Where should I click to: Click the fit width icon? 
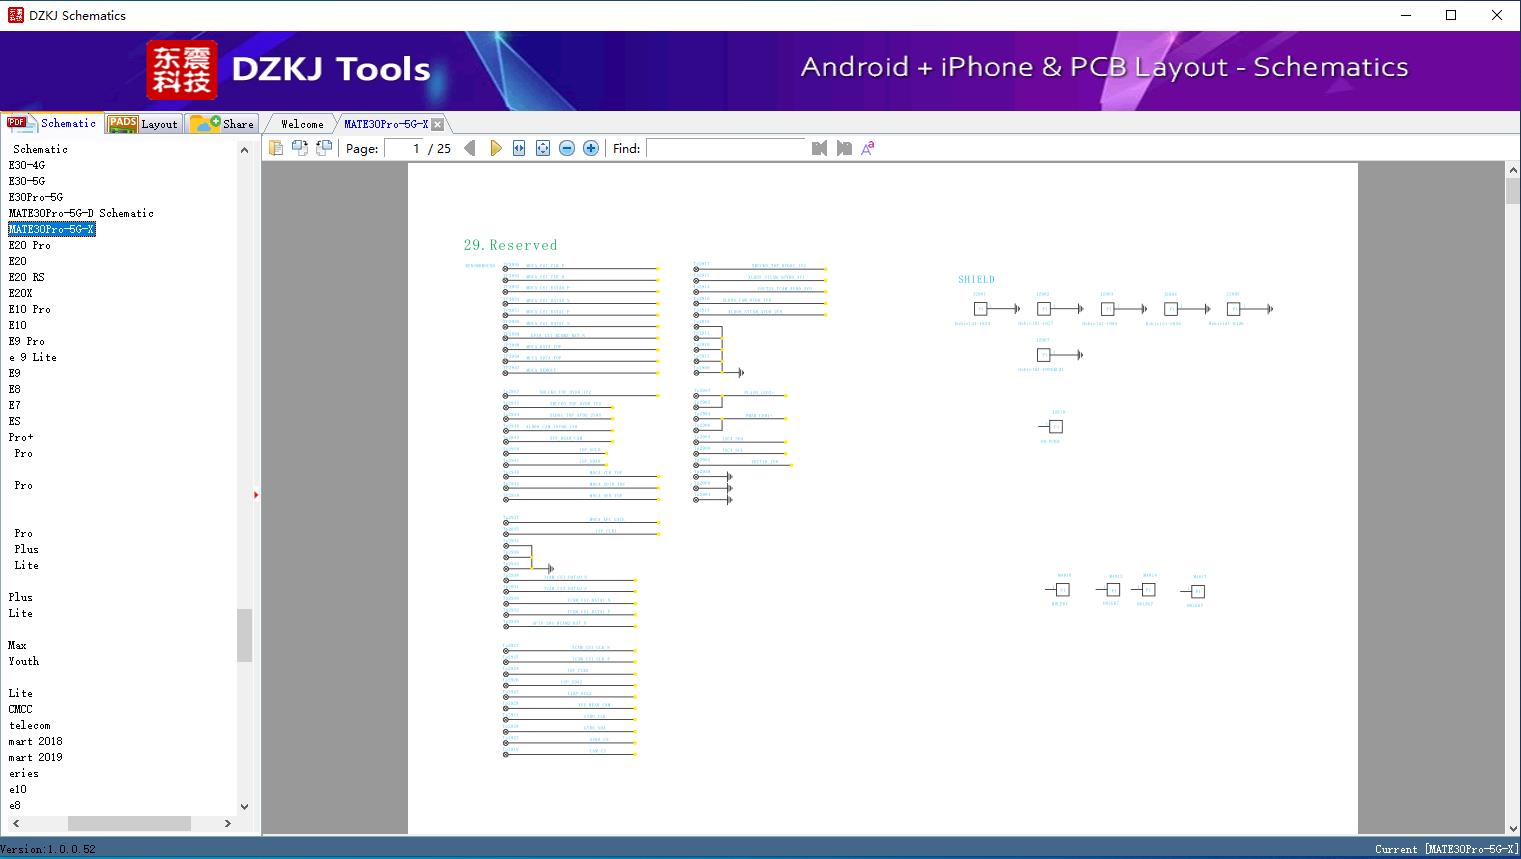point(519,148)
